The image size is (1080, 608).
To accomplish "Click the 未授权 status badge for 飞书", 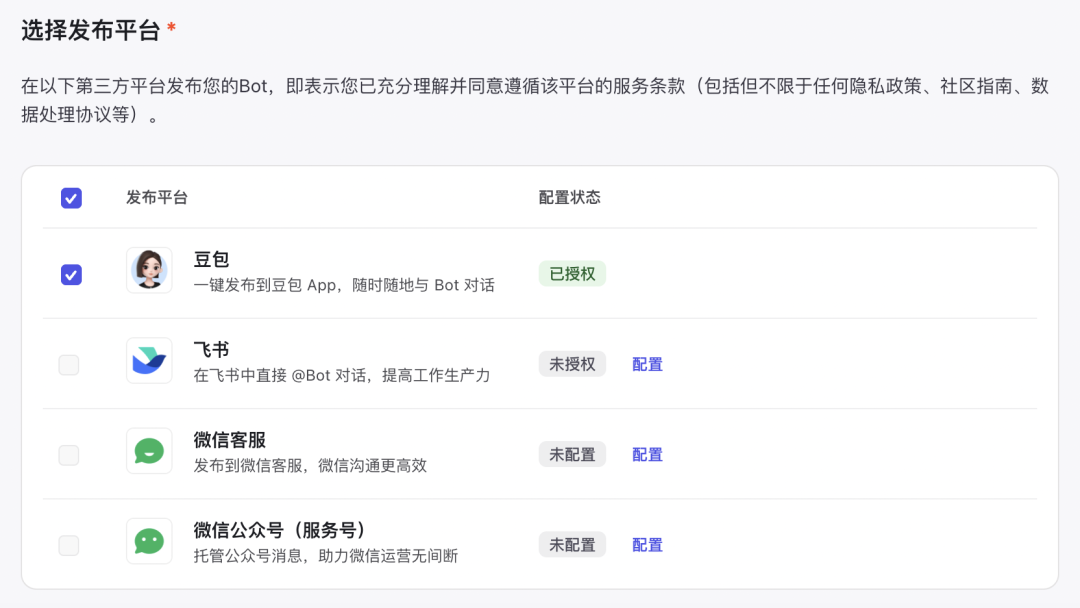I will pyautogui.click(x=572, y=364).
